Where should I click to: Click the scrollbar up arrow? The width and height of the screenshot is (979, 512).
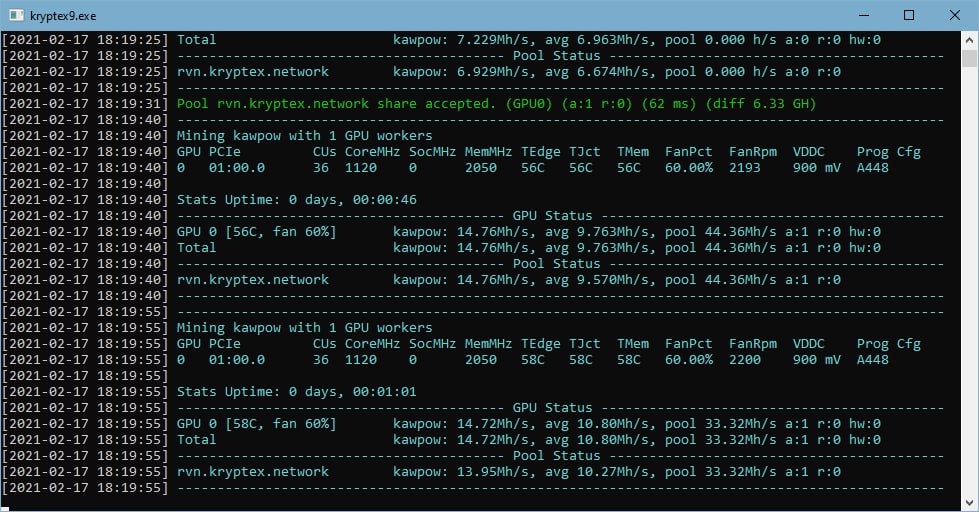(x=969, y=41)
